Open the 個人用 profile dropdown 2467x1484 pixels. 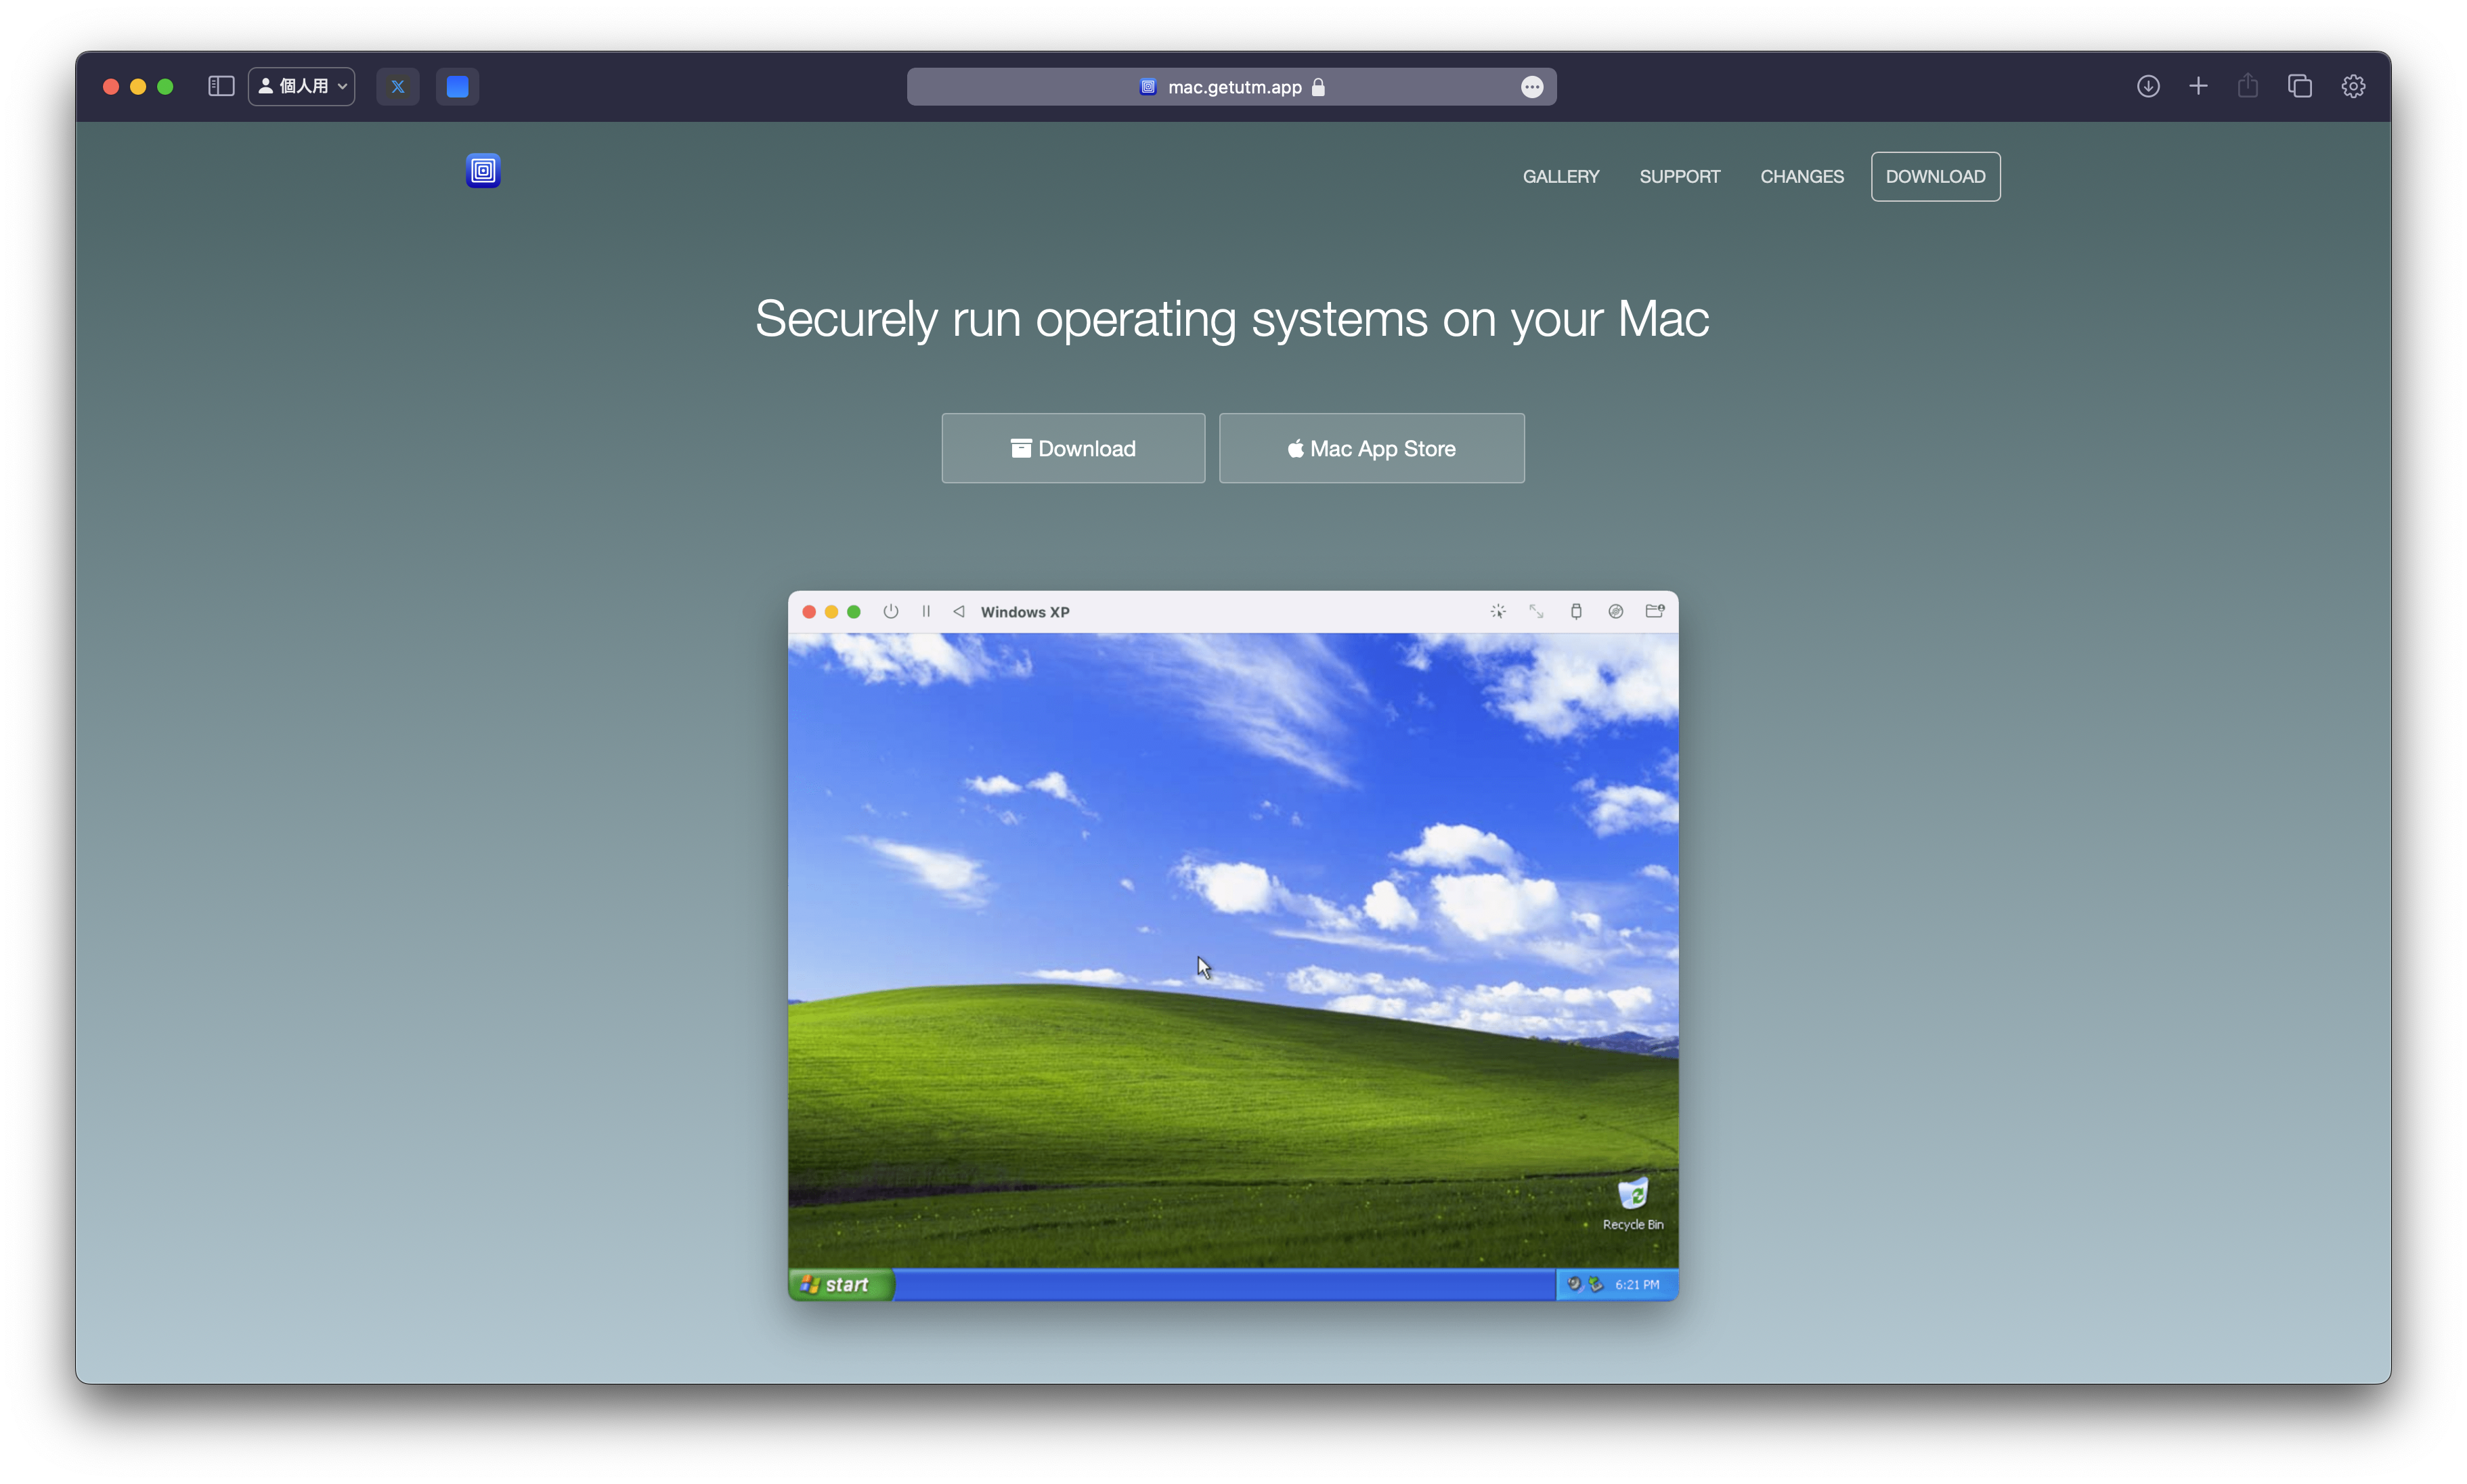click(x=302, y=87)
